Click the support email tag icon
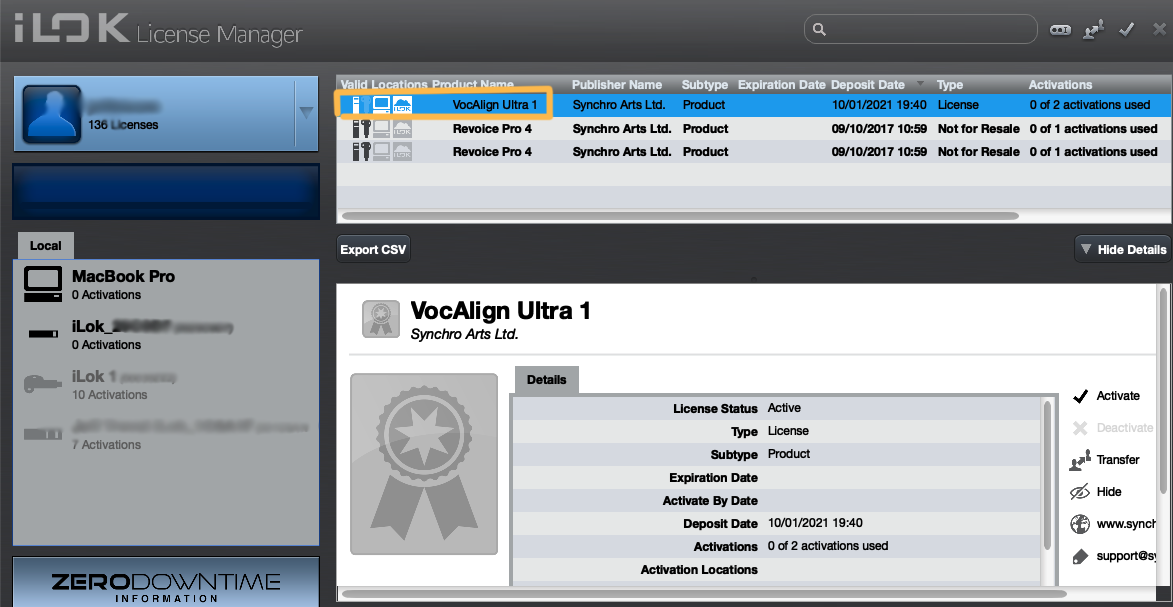Screen dimensions: 1173x607 click(1080, 556)
